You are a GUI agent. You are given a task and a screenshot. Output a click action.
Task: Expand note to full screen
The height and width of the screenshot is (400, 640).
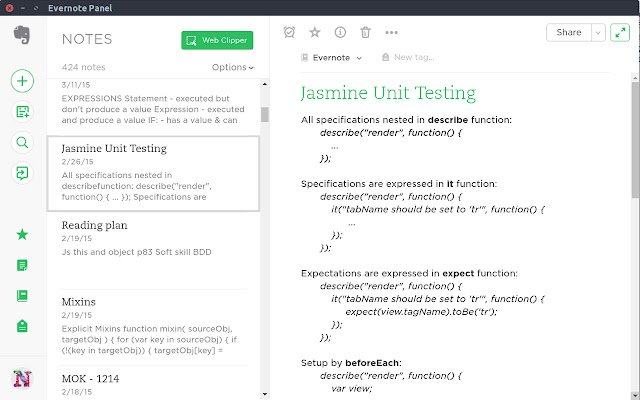[620, 32]
